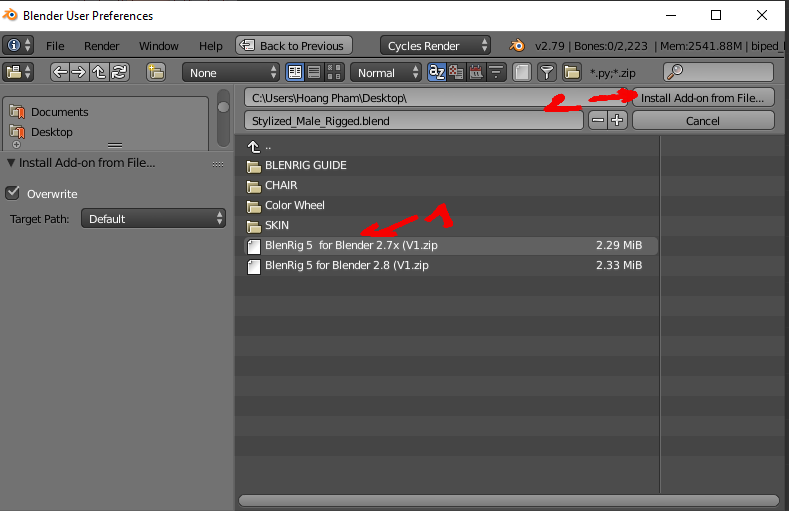The image size is (789, 511).
Task: Click the bookmarks panel vertical scrollbar
Action: [223, 118]
